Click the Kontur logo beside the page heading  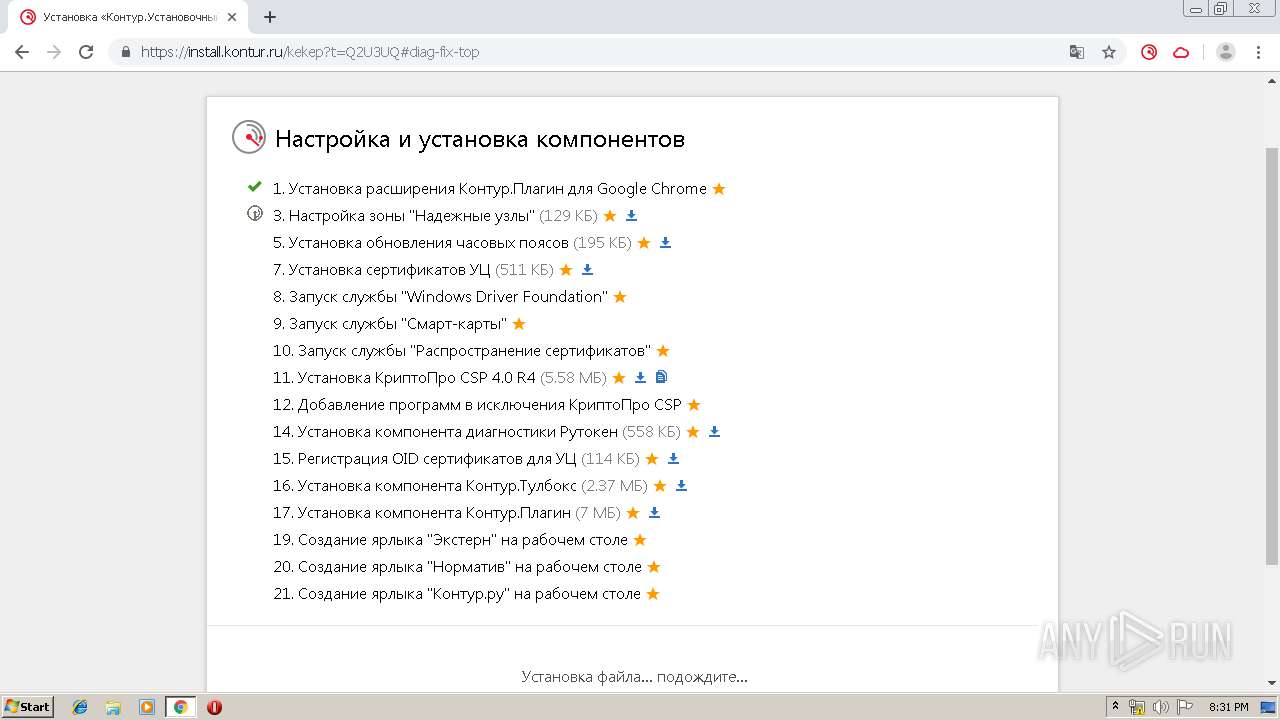pyautogui.click(x=249, y=137)
